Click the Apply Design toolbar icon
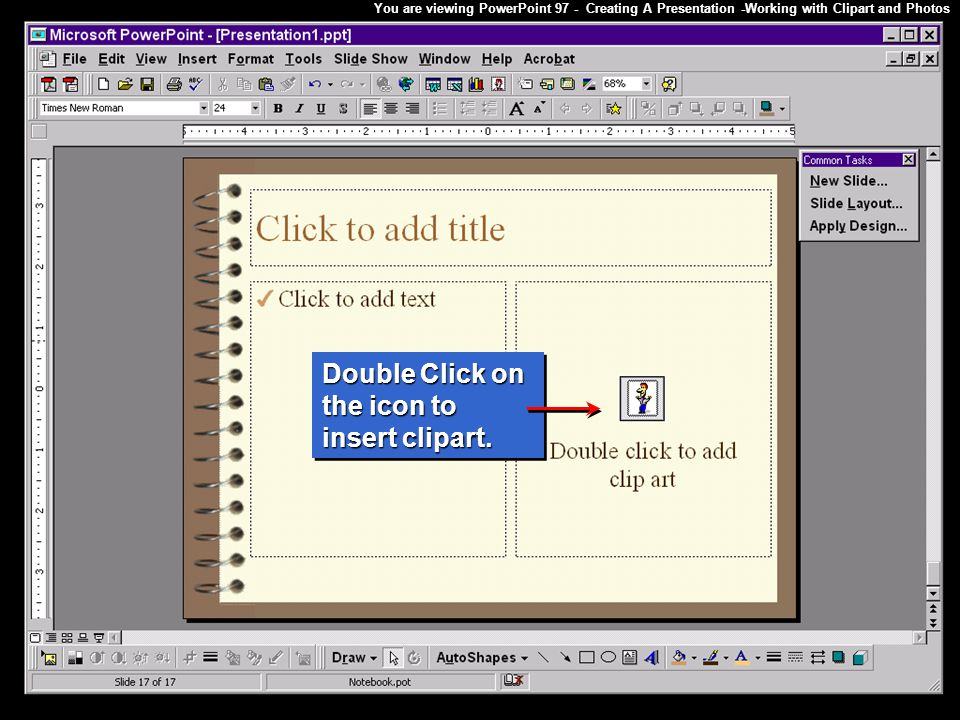Viewport: 960px width, 720px height. point(568,84)
